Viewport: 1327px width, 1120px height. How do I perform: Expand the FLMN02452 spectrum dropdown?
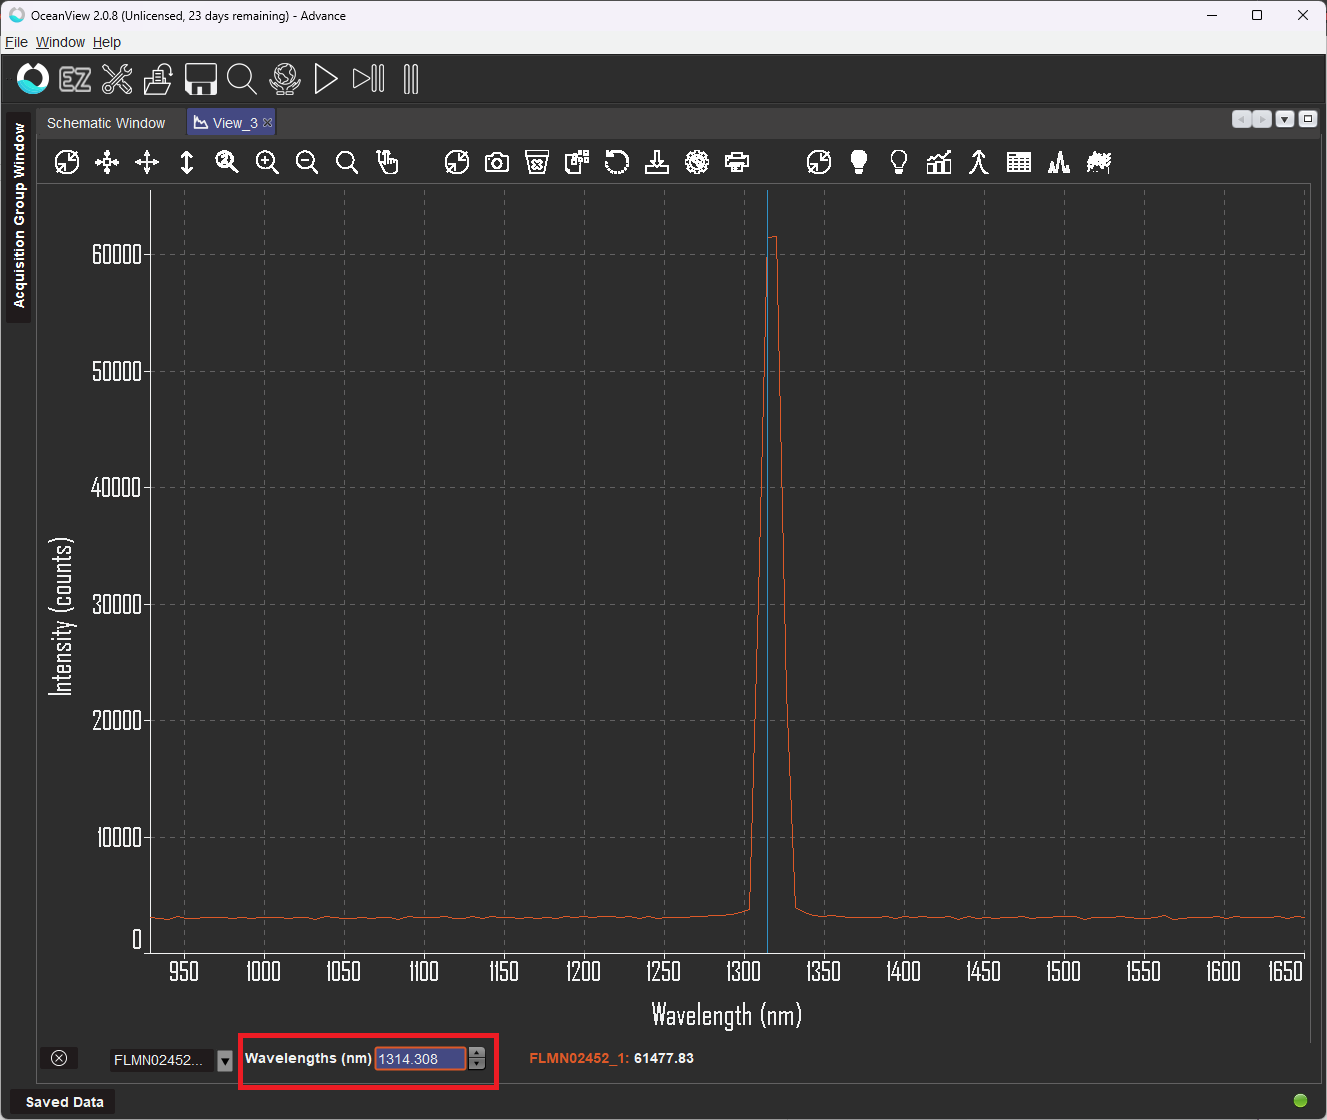tap(225, 1060)
